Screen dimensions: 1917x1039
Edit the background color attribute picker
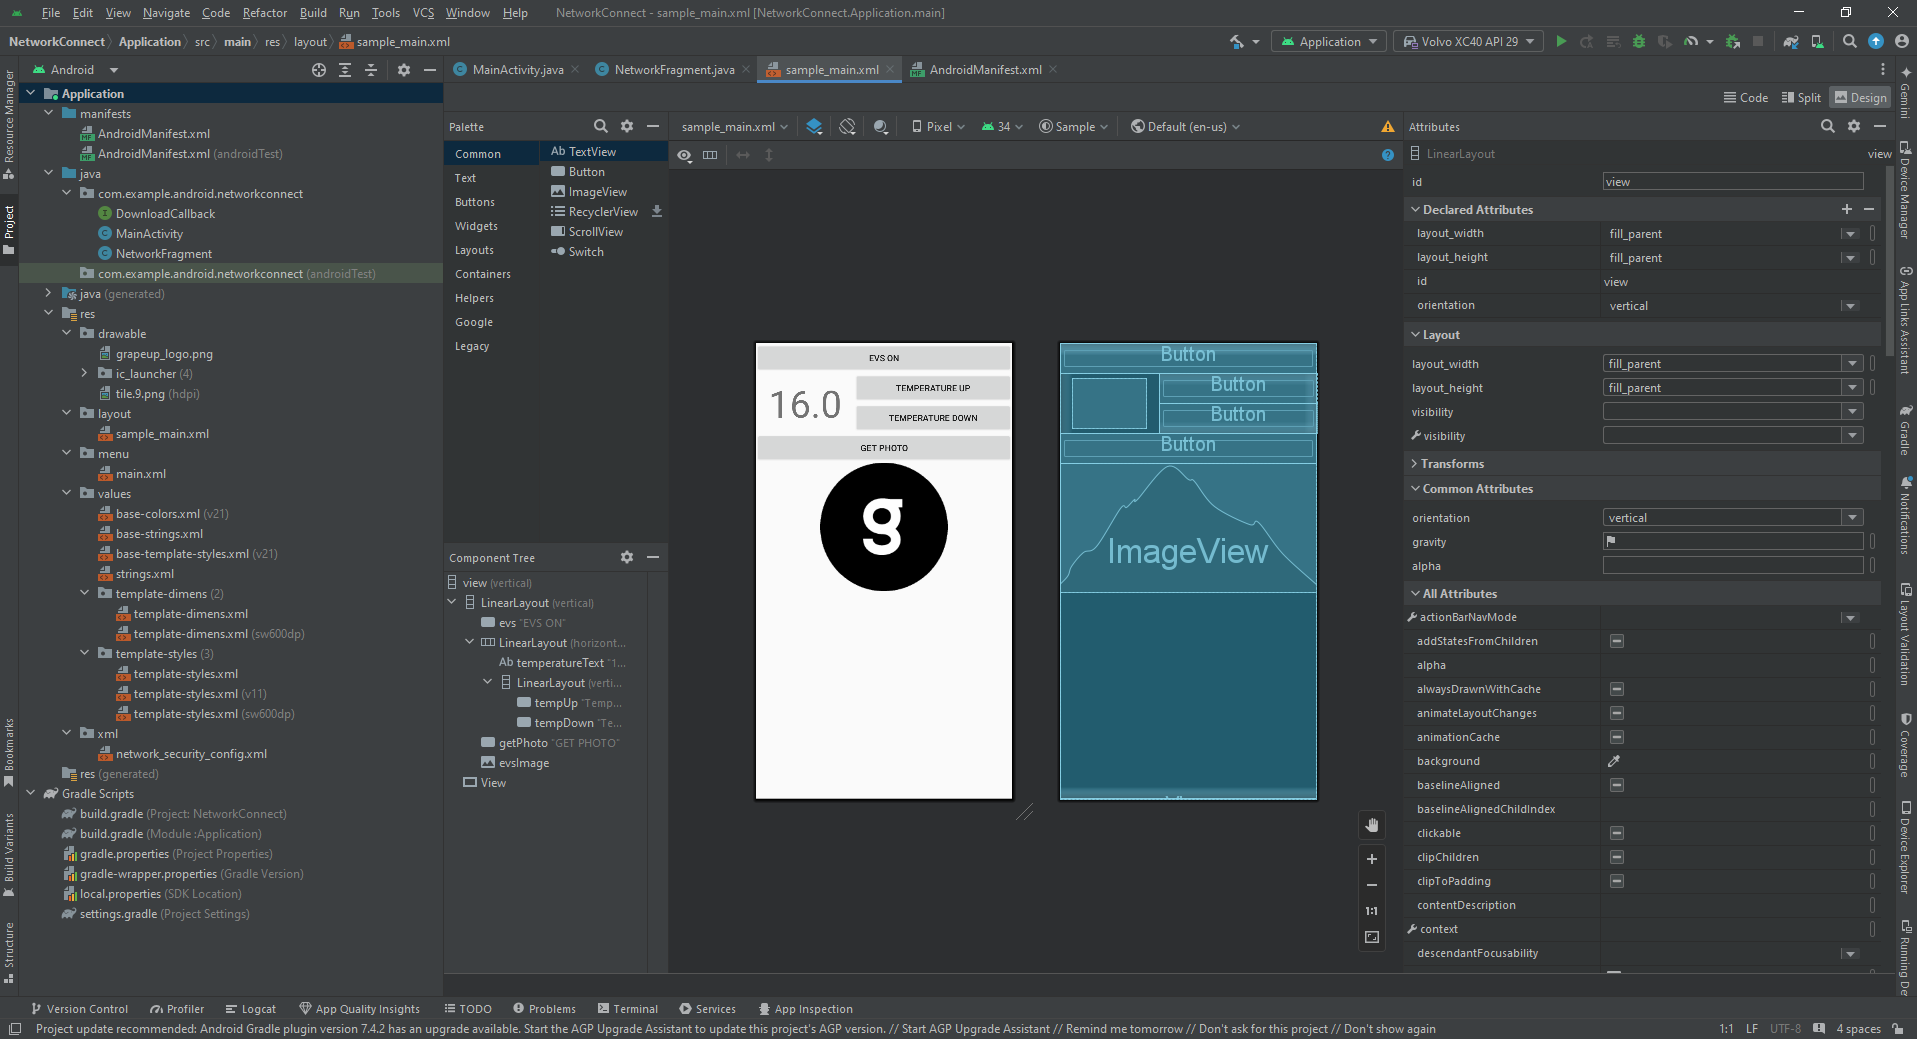pos(1614,760)
